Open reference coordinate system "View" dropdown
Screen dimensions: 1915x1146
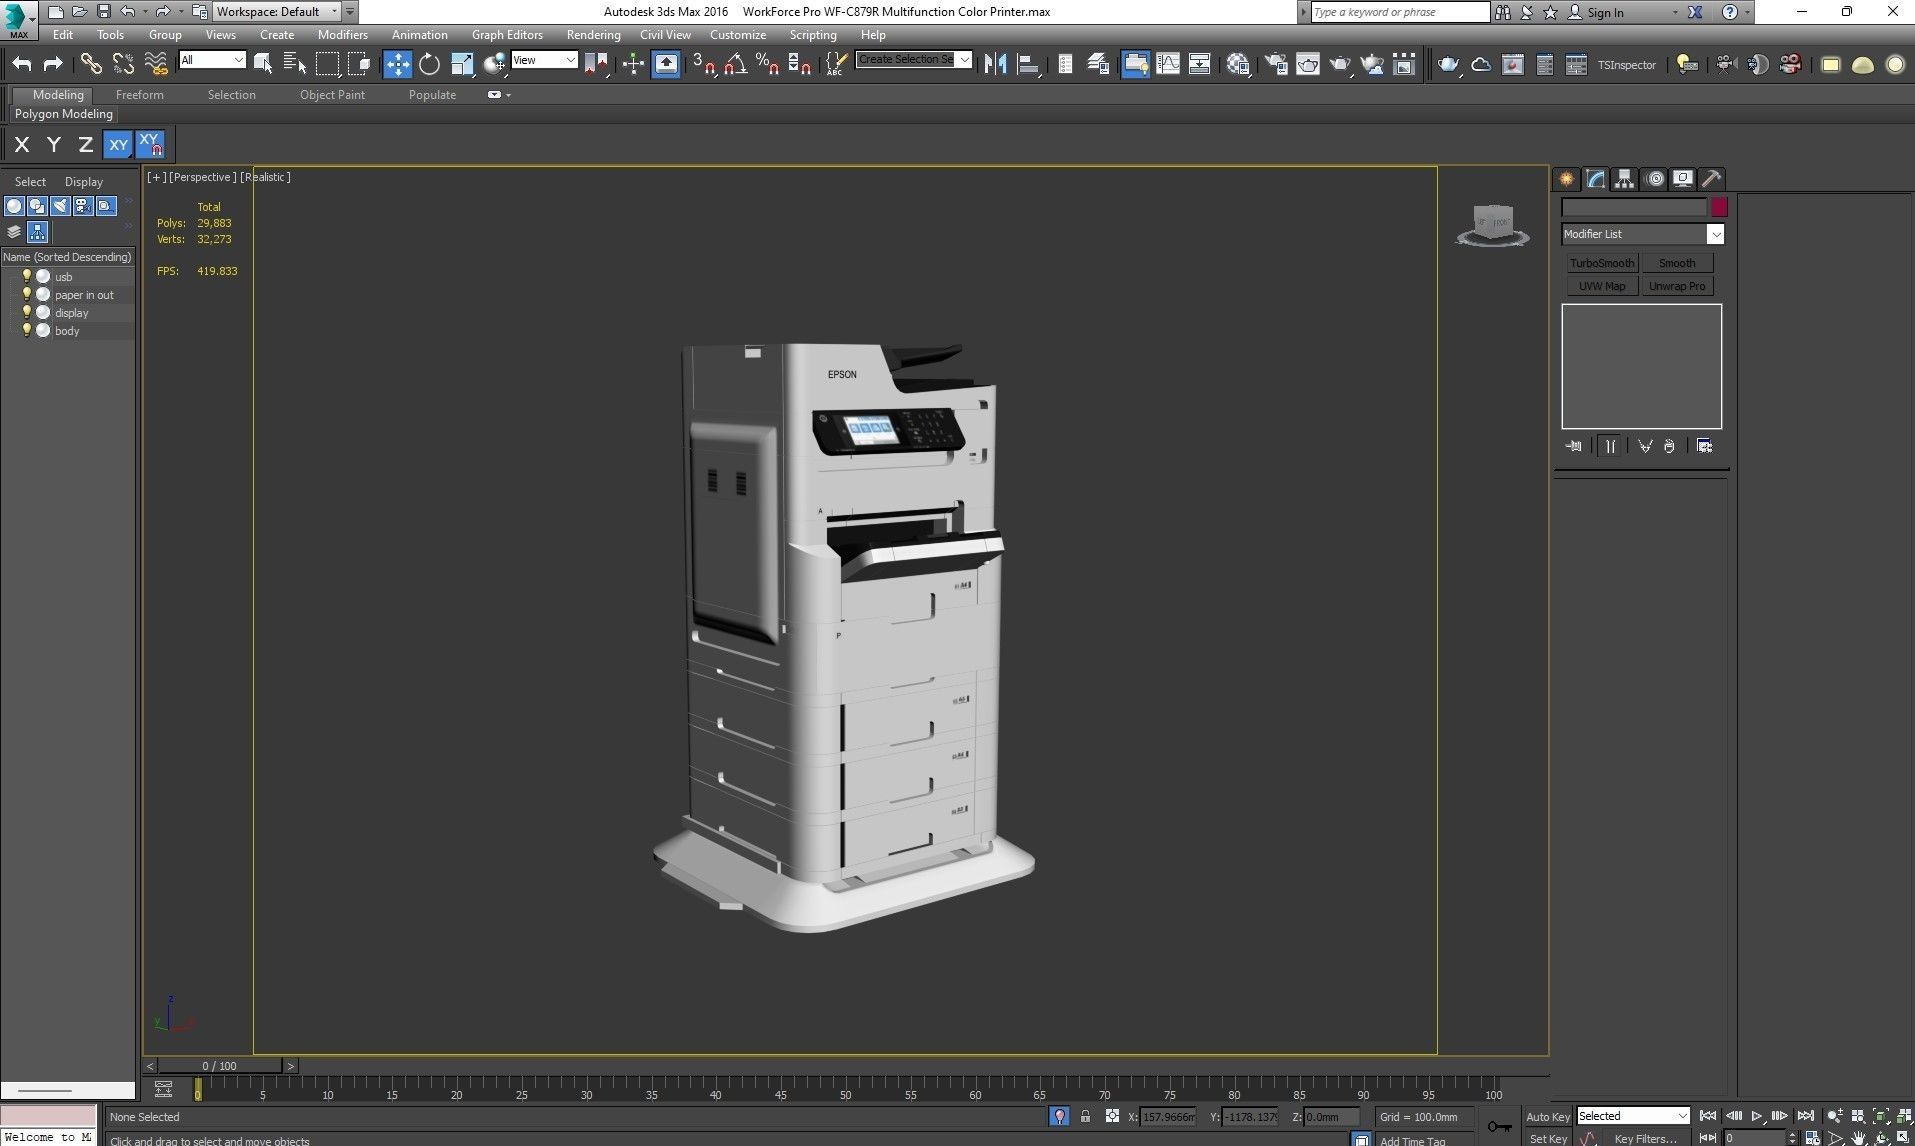tap(544, 60)
